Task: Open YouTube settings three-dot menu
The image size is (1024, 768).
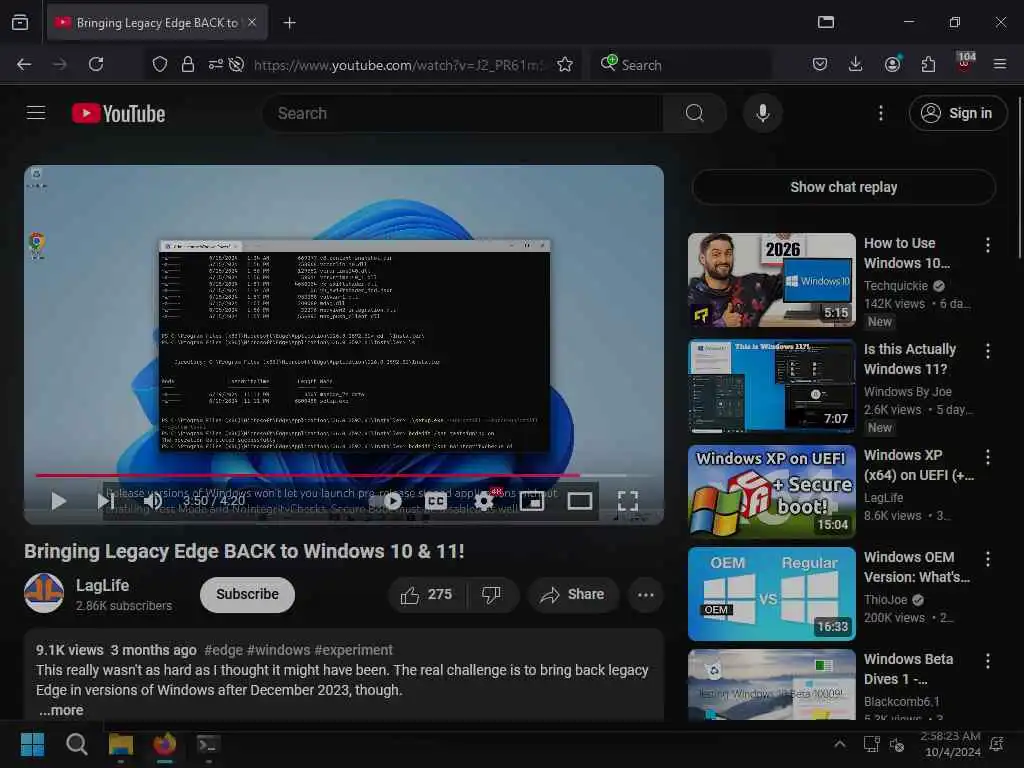Action: (x=880, y=113)
